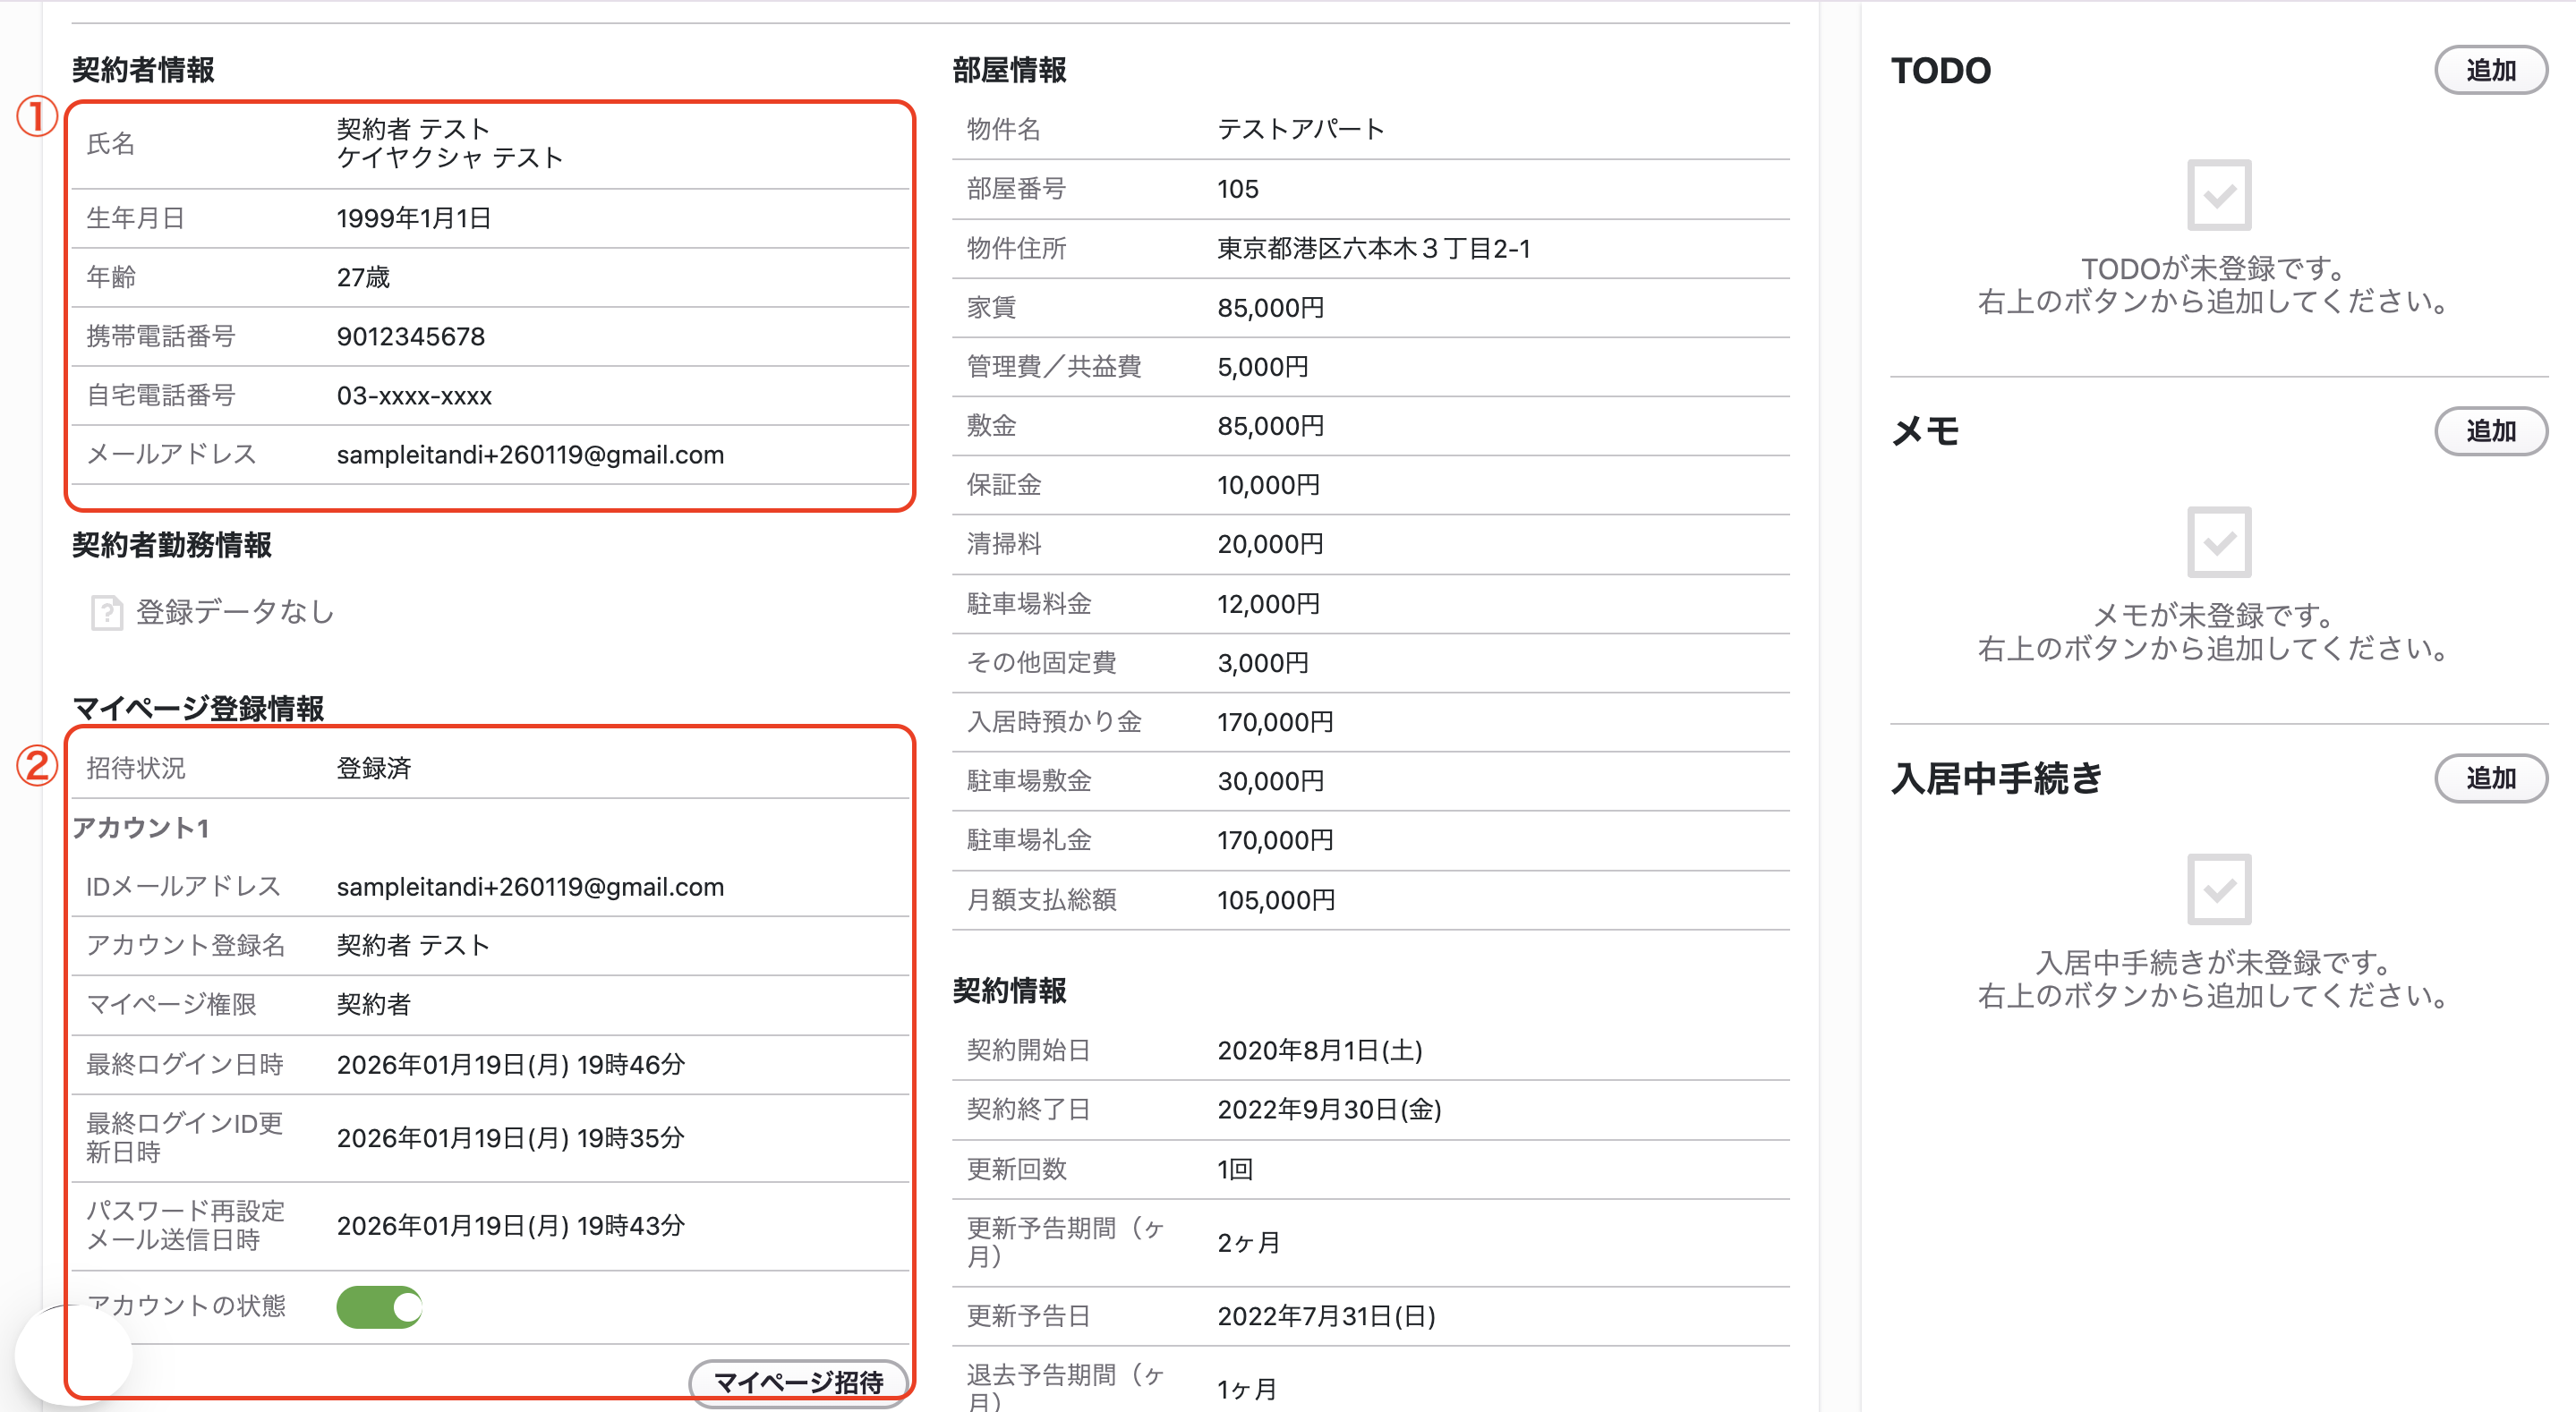Click the 契約開始日 value 2020年8月1日(土)

coord(1320,1050)
